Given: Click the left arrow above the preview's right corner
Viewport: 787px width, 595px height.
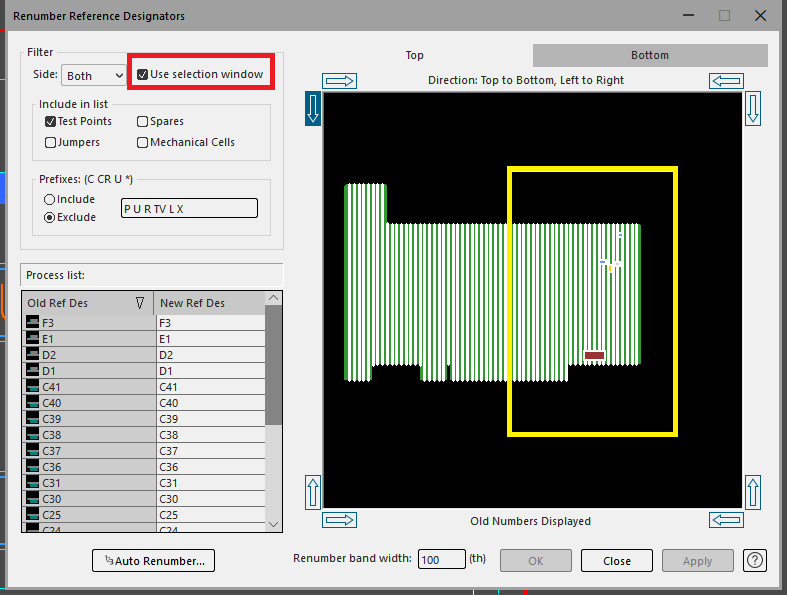Looking at the screenshot, I should tap(726, 81).
